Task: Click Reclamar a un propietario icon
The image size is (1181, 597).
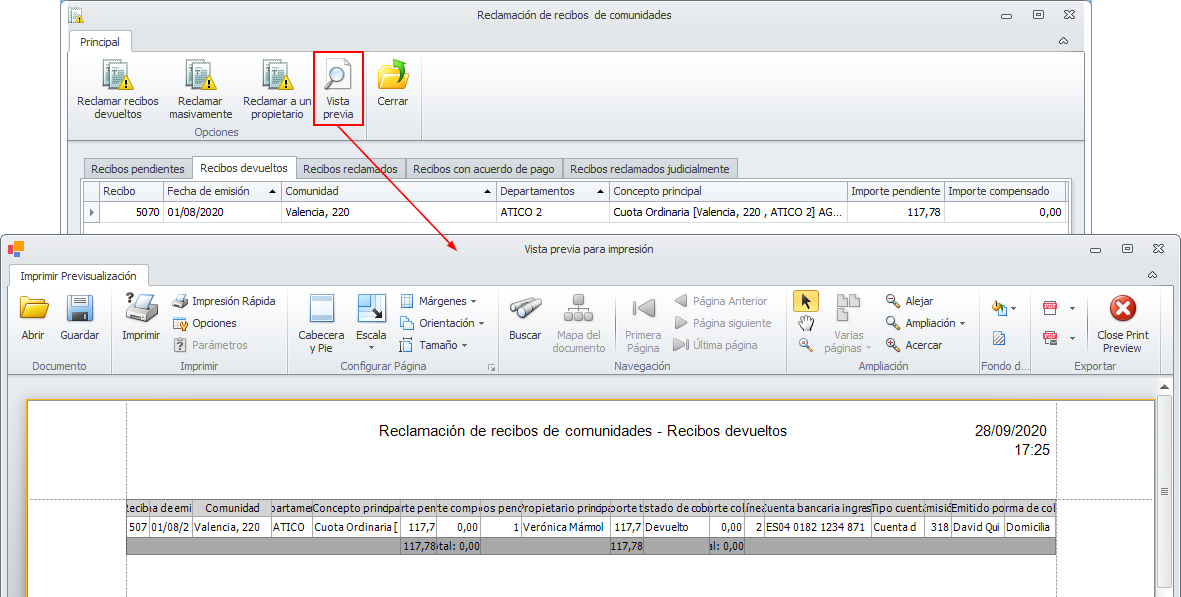Action: pos(277,76)
